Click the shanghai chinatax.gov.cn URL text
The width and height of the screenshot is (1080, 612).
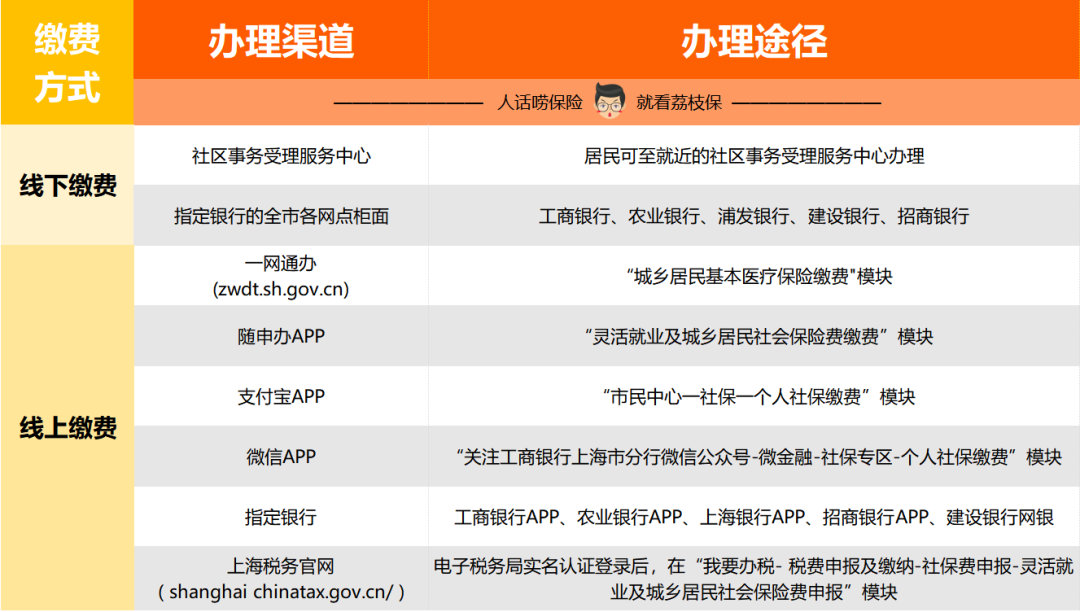pyautogui.click(x=281, y=592)
